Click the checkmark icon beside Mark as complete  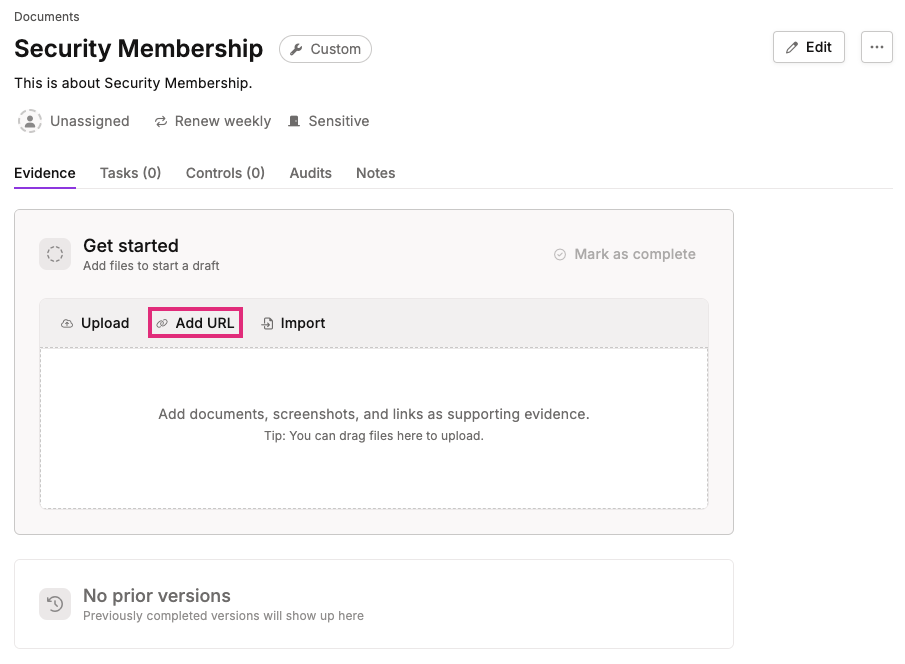pyautogui.click(x=560, y=255)
